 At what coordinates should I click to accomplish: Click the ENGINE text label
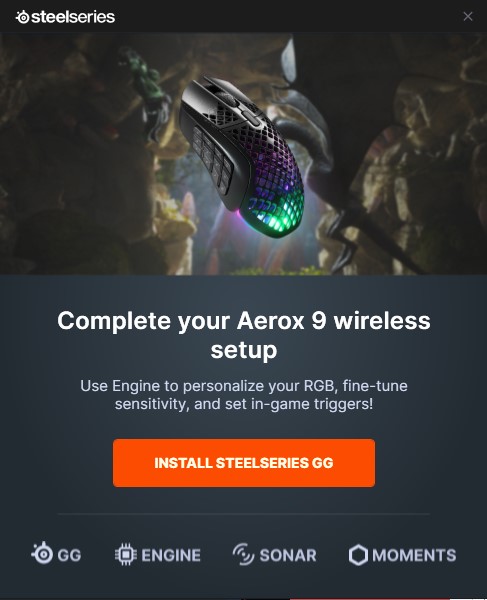coord(171,555)
